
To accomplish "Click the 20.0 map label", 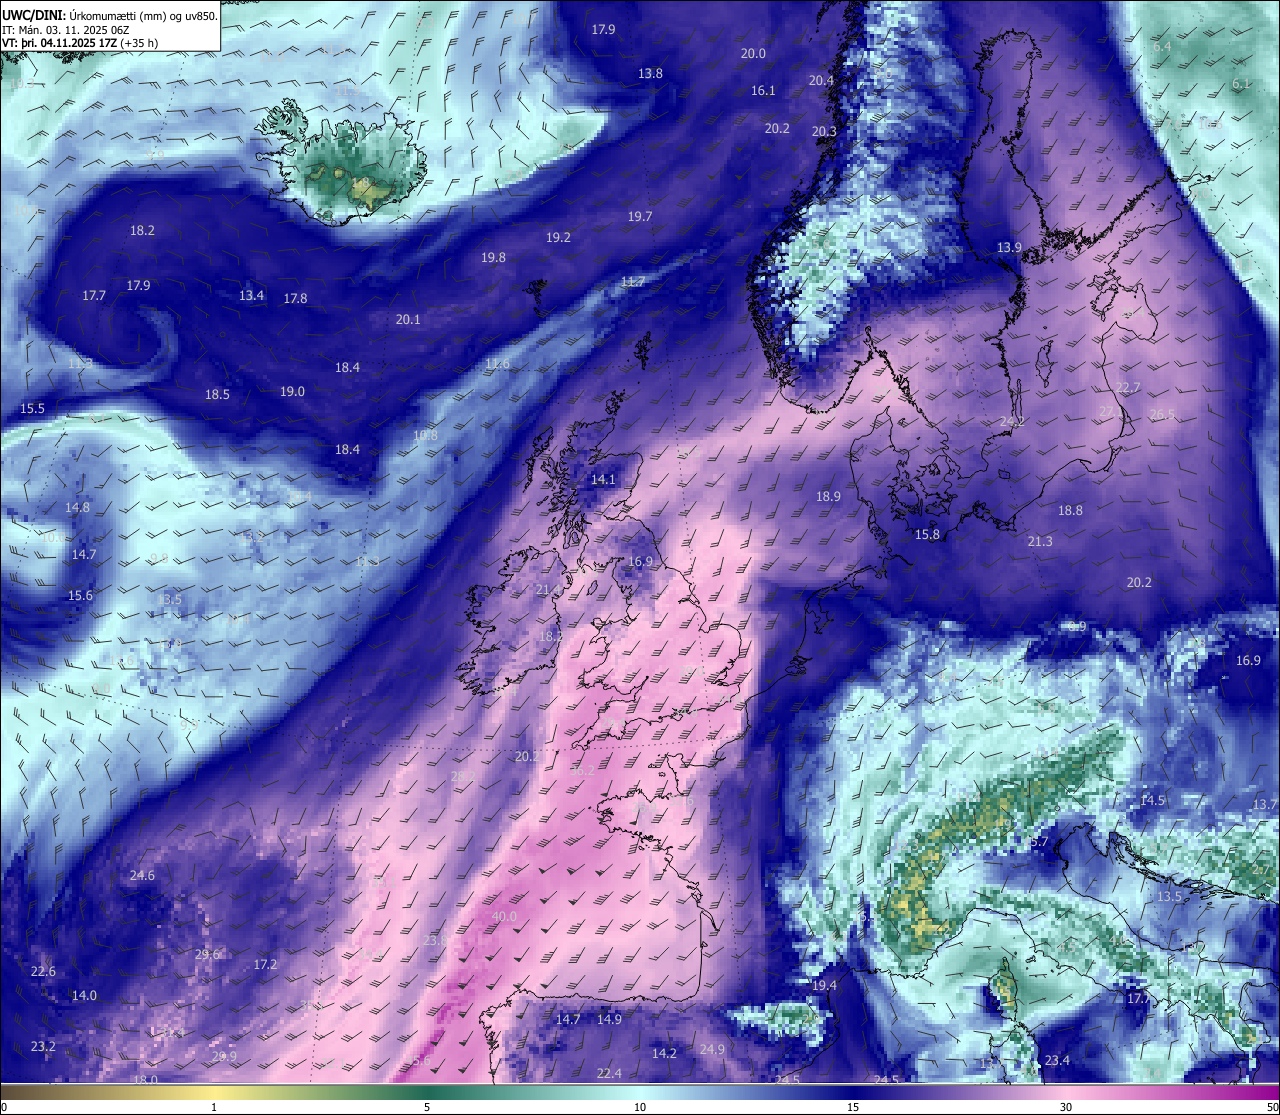I will [753, 54].
